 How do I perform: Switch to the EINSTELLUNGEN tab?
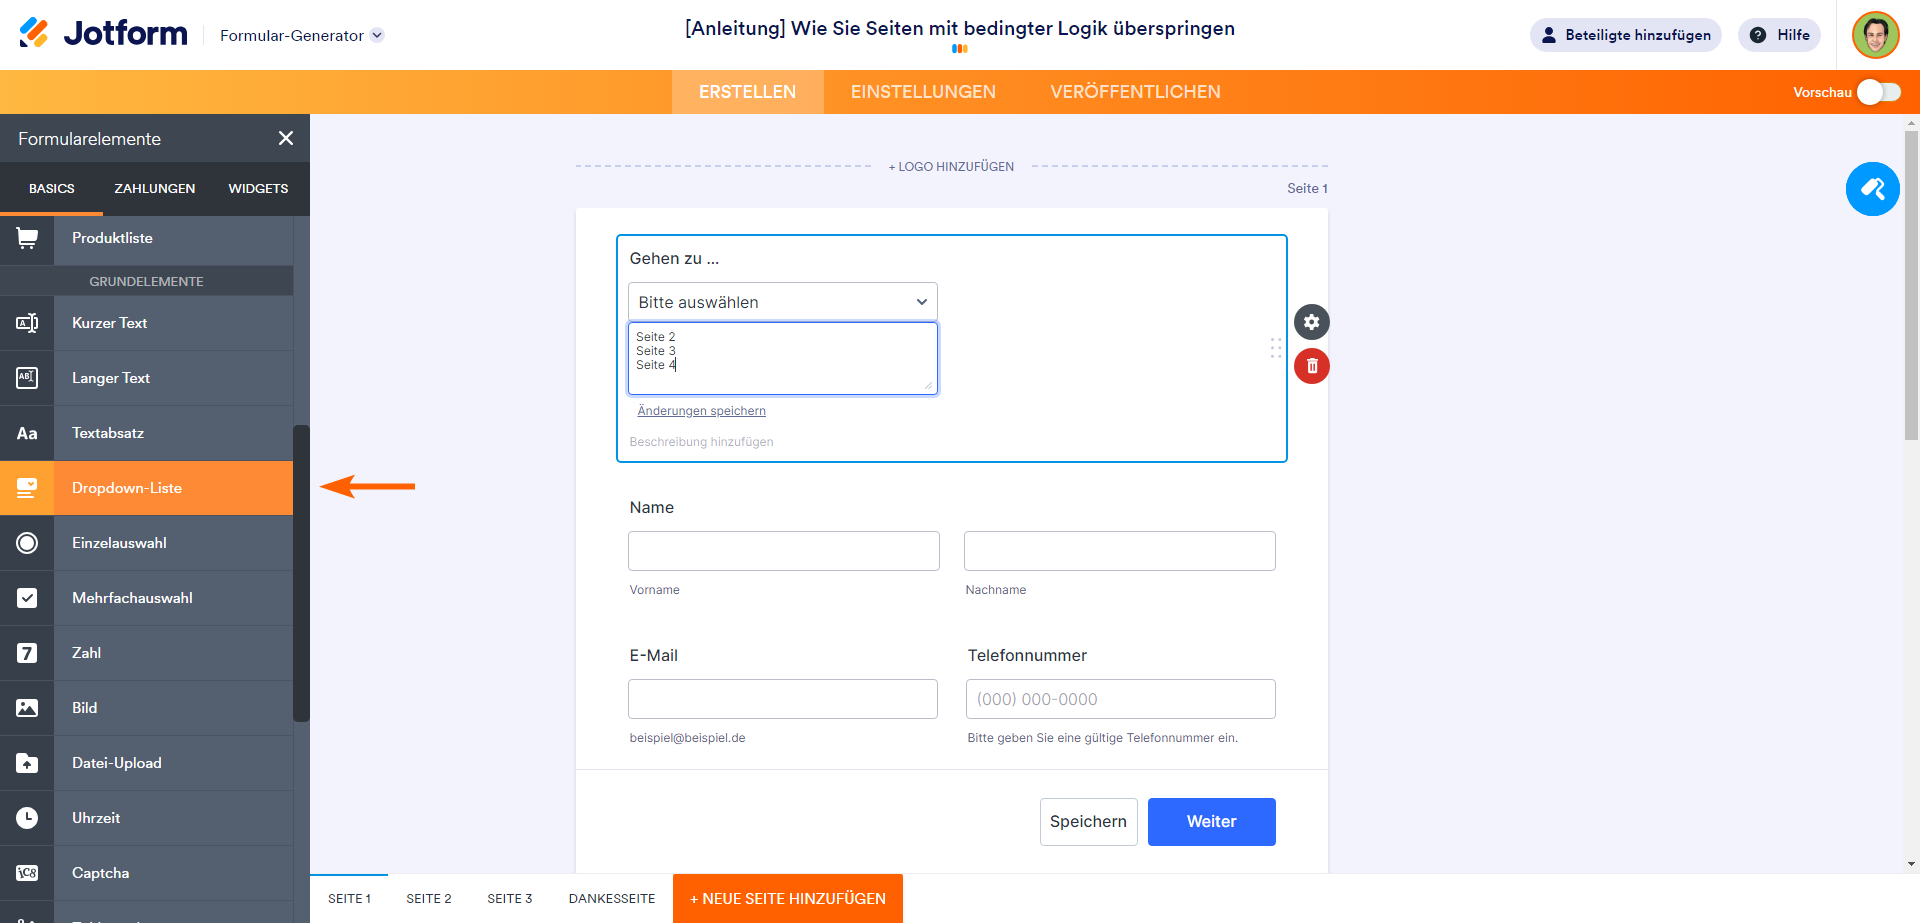click(x=923, y=92)
